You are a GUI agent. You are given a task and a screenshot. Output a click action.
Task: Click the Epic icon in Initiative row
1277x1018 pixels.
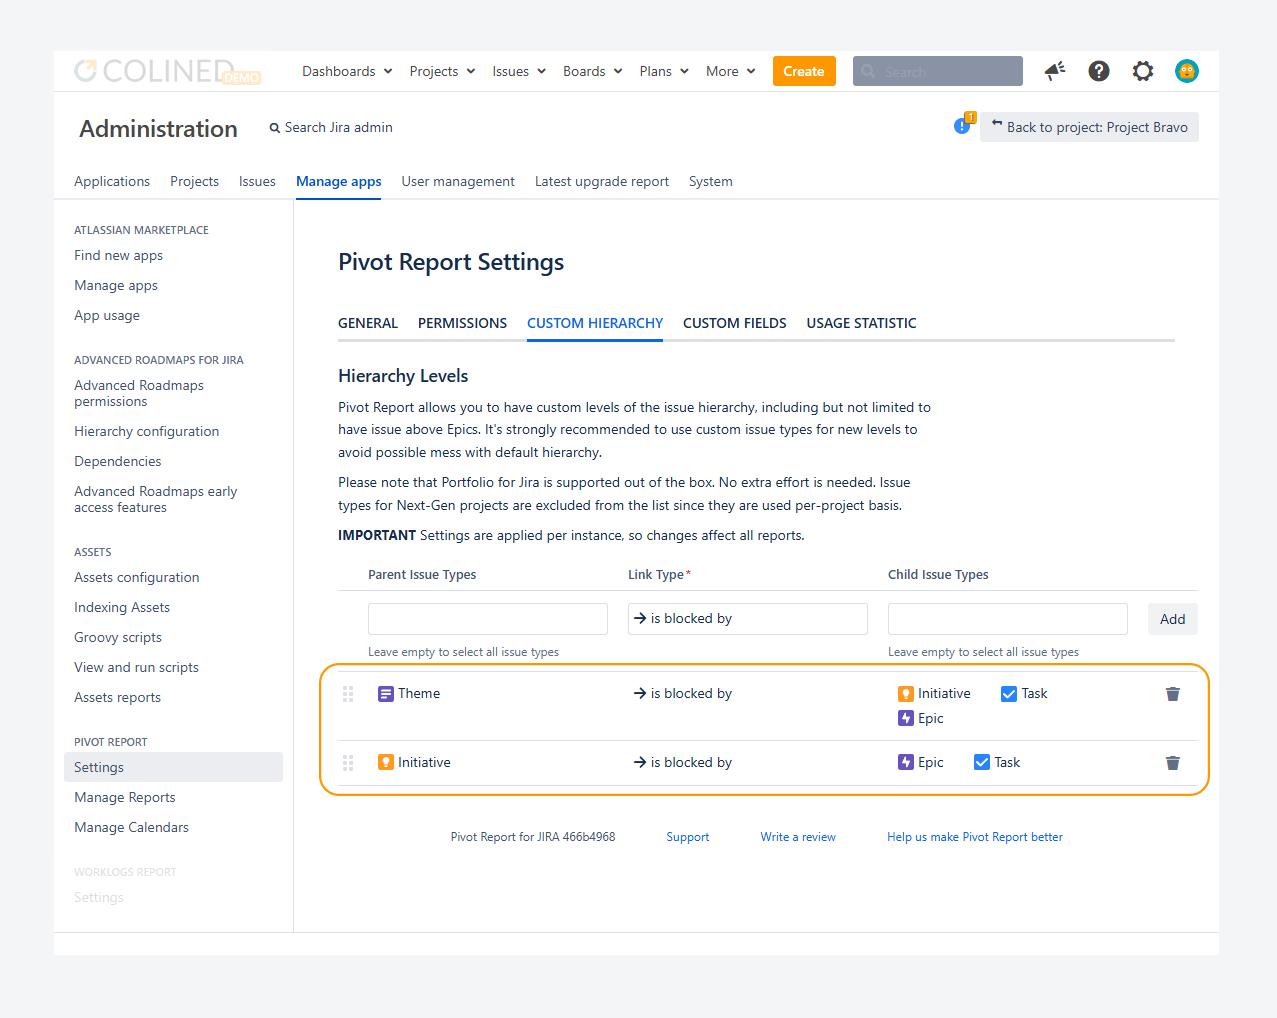[906, 762]
